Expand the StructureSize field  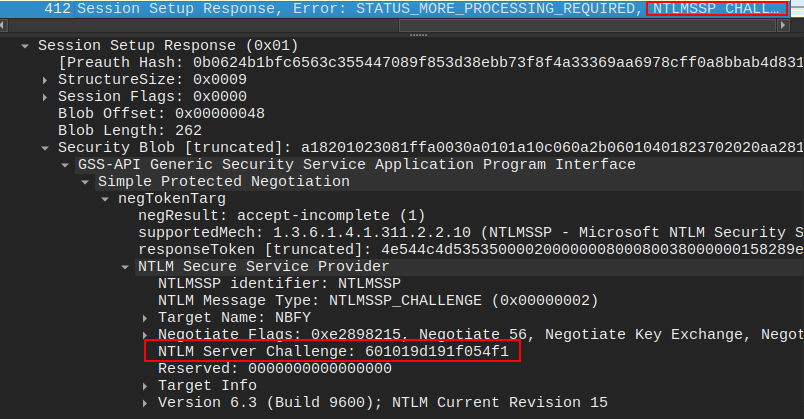(45, 80)
